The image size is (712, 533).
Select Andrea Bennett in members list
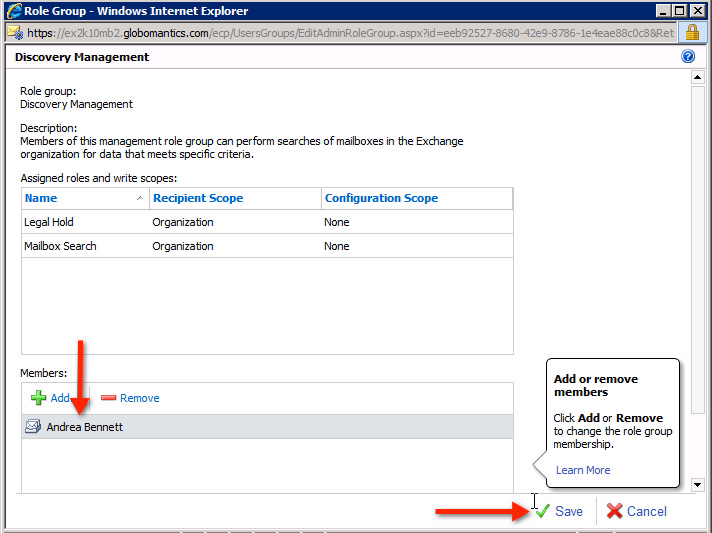(85, 427)
